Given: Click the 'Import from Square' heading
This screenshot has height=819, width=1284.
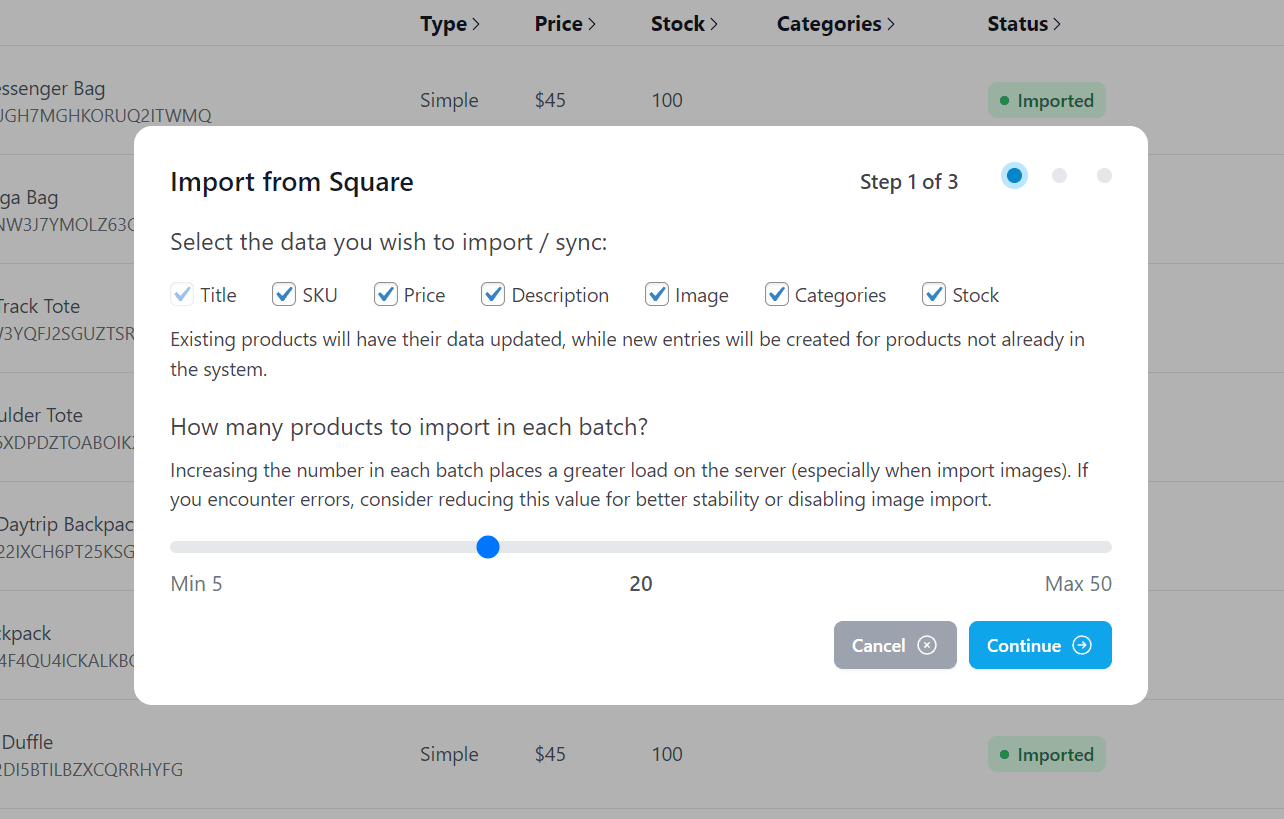Looking at the screenshot, I should [x=292, y=182].
